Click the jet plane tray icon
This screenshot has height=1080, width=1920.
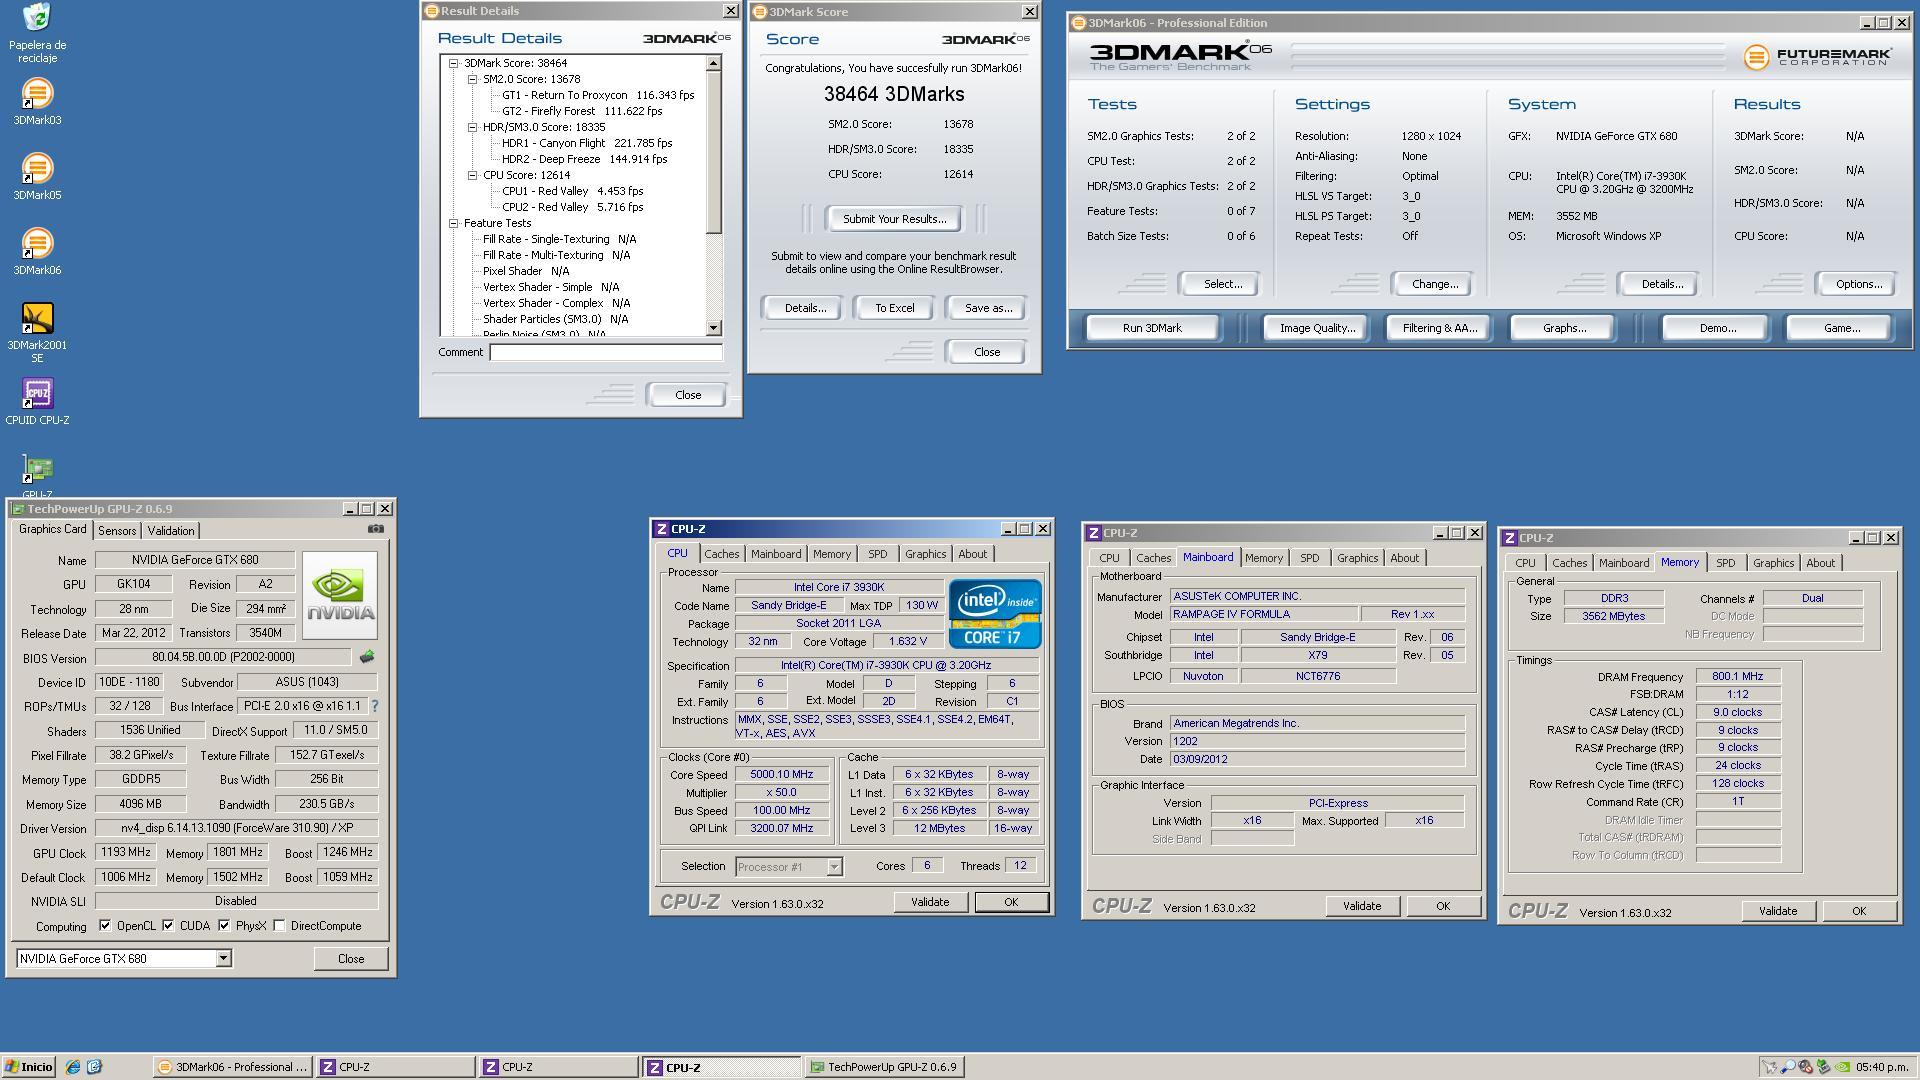[x=1770, y=1067]
